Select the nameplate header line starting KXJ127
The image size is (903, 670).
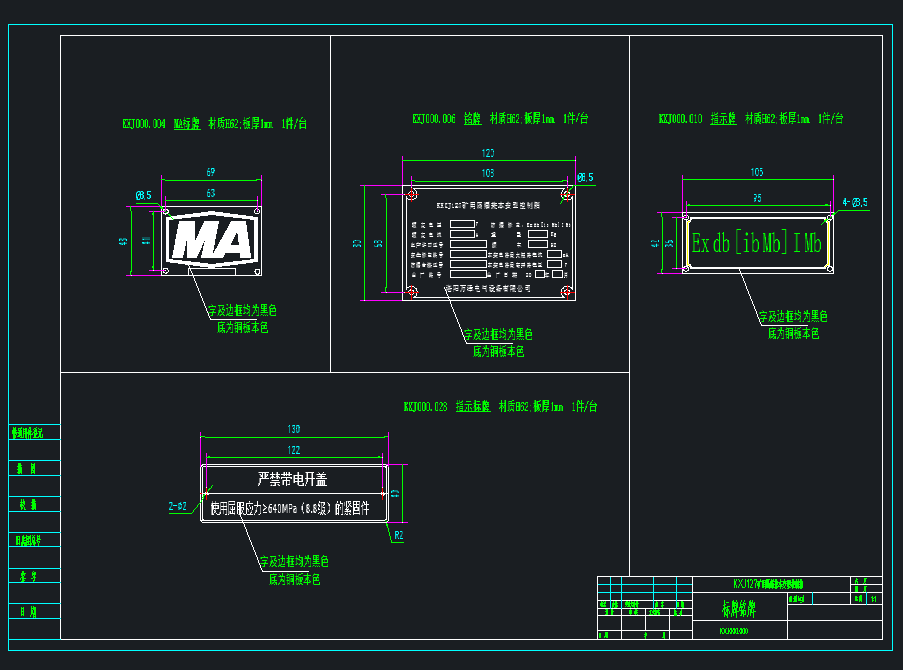488,205
